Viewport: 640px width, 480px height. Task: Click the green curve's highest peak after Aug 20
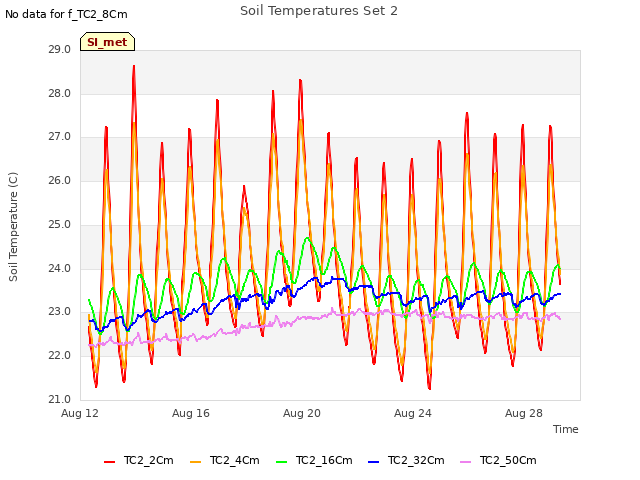pyautogui.click(x=307, y=238)
